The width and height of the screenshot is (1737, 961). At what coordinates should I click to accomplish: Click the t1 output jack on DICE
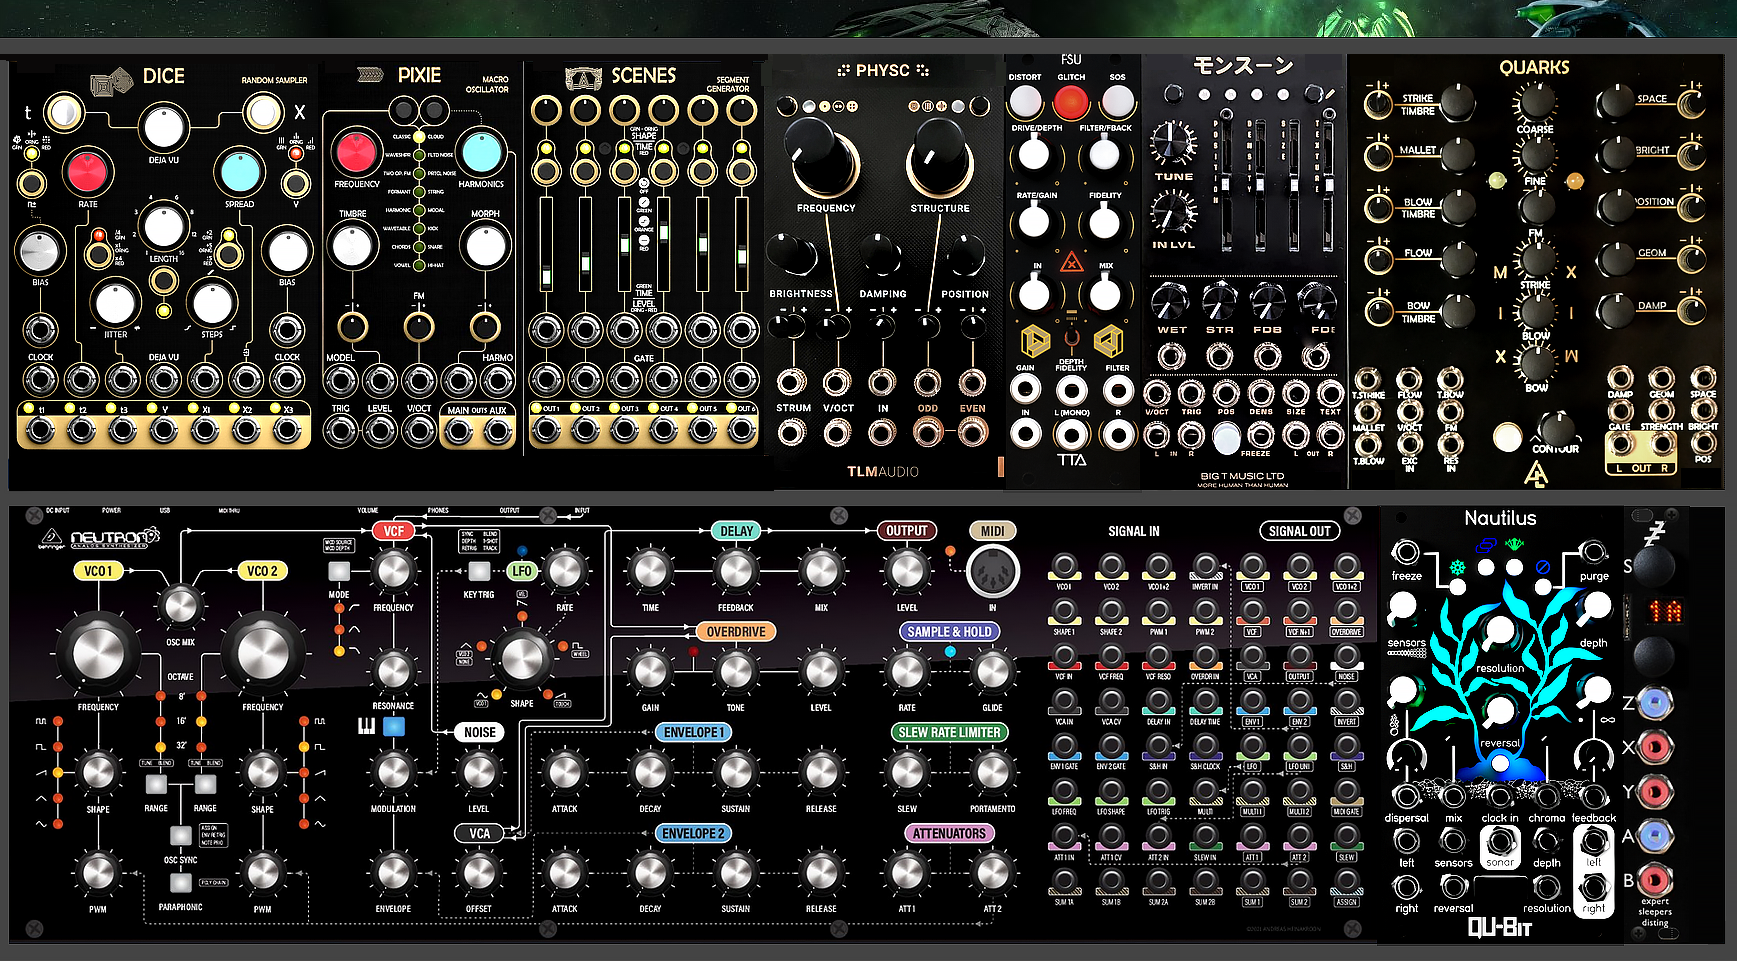tap(40, 430)
